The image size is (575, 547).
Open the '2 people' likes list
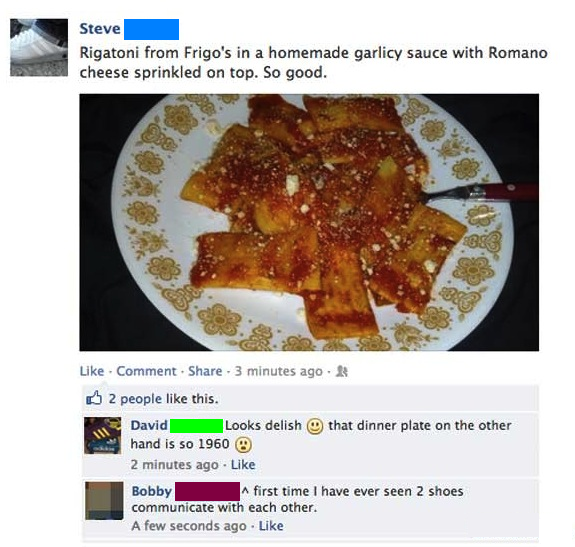click(135, 399)
